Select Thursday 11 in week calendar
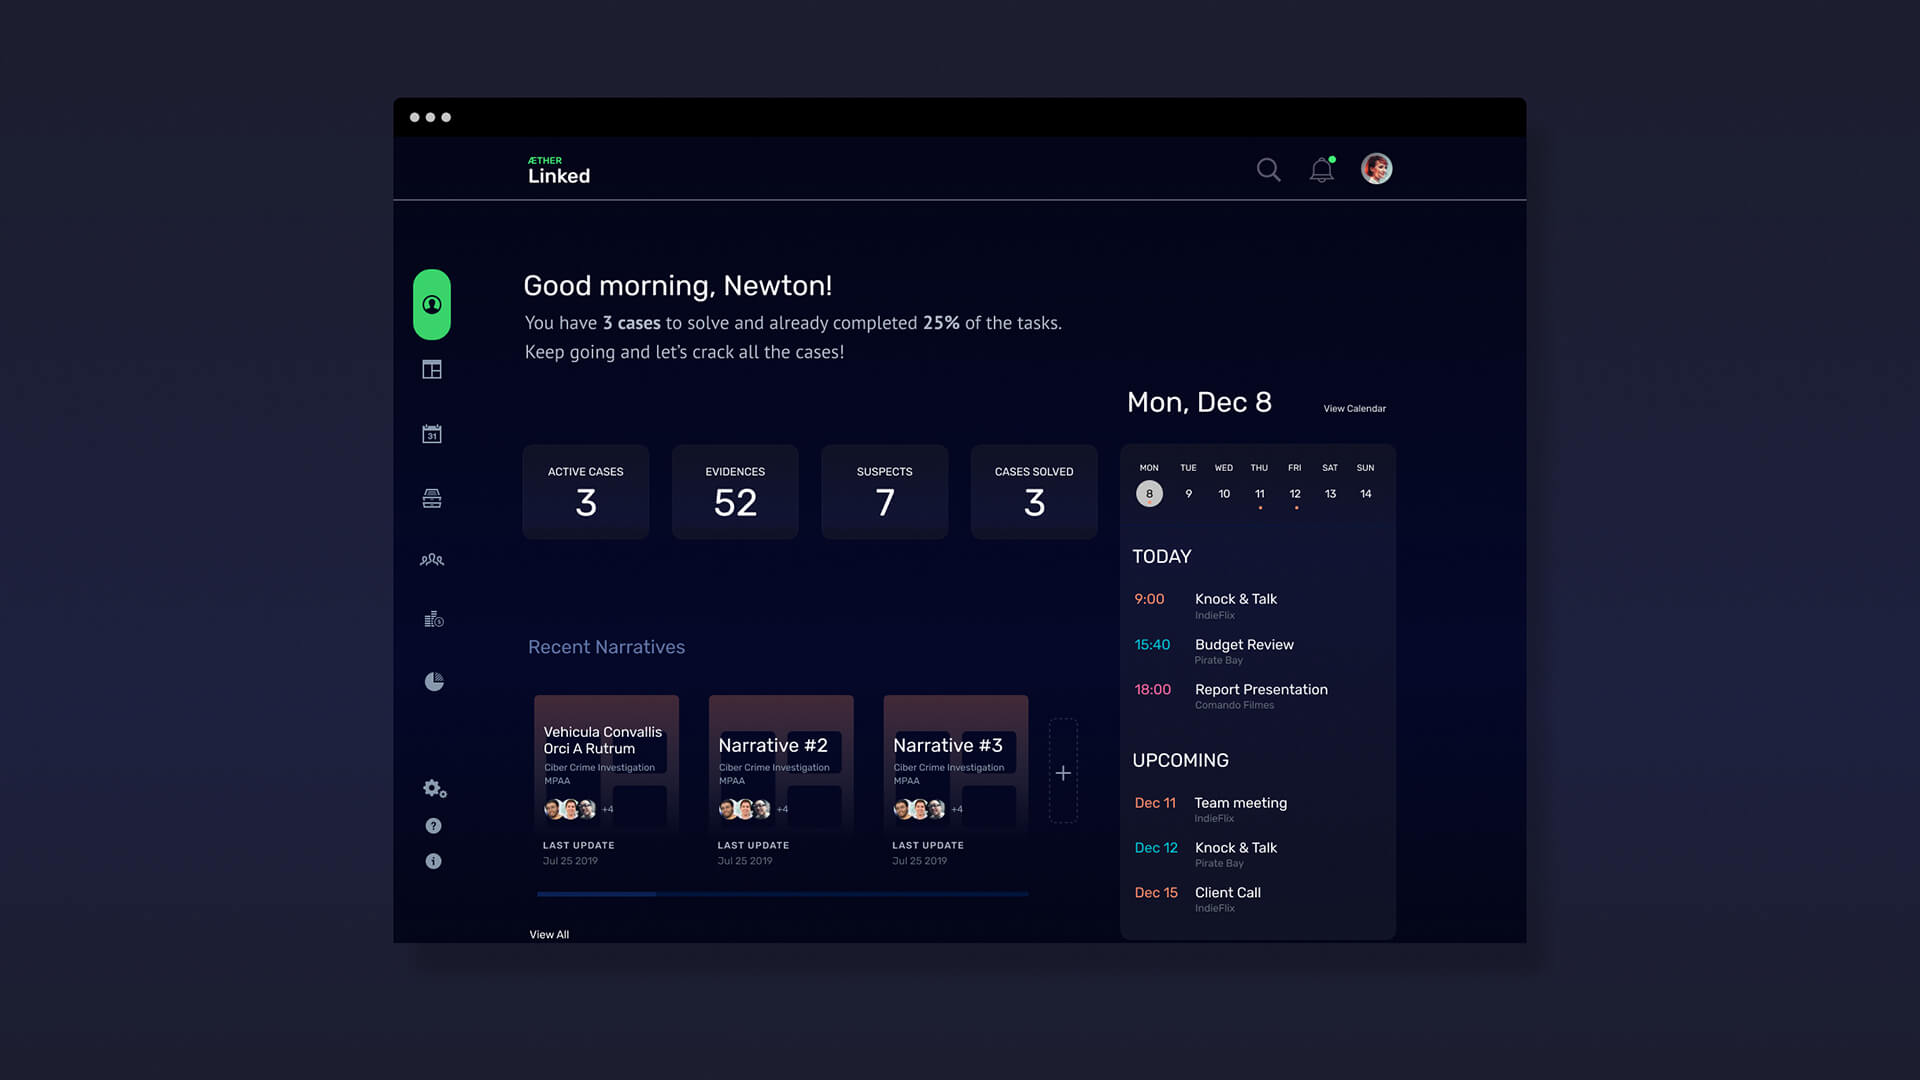This screenshot has height=1080, width=1920. coord(1260,494)
